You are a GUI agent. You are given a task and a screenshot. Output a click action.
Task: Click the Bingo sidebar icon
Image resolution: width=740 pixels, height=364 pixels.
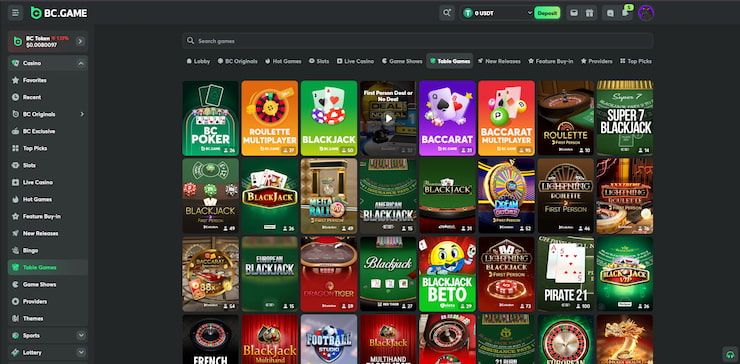click(x=16, y=250)
